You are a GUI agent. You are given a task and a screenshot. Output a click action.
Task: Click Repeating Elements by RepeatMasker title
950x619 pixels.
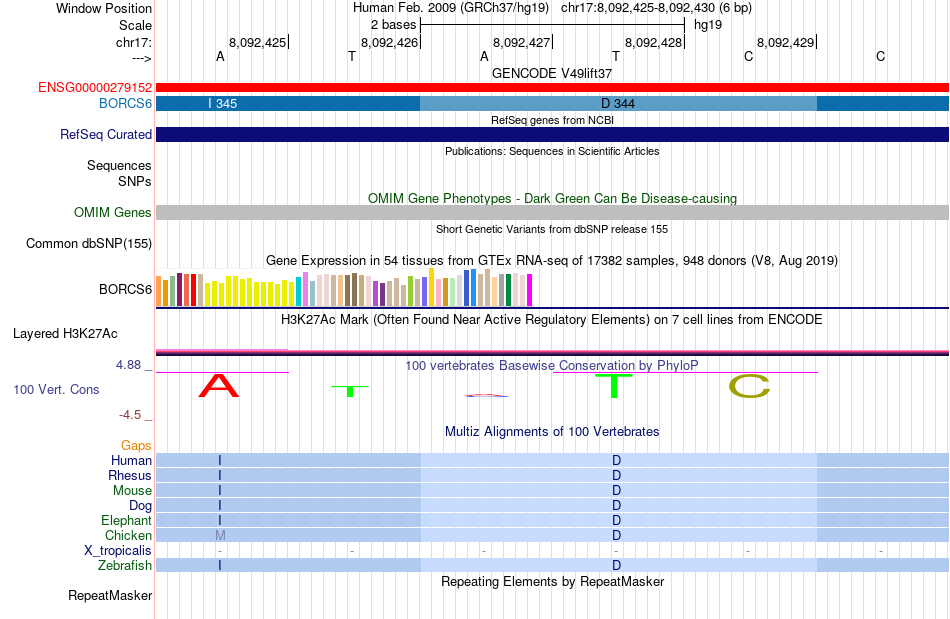click(552, 581)
